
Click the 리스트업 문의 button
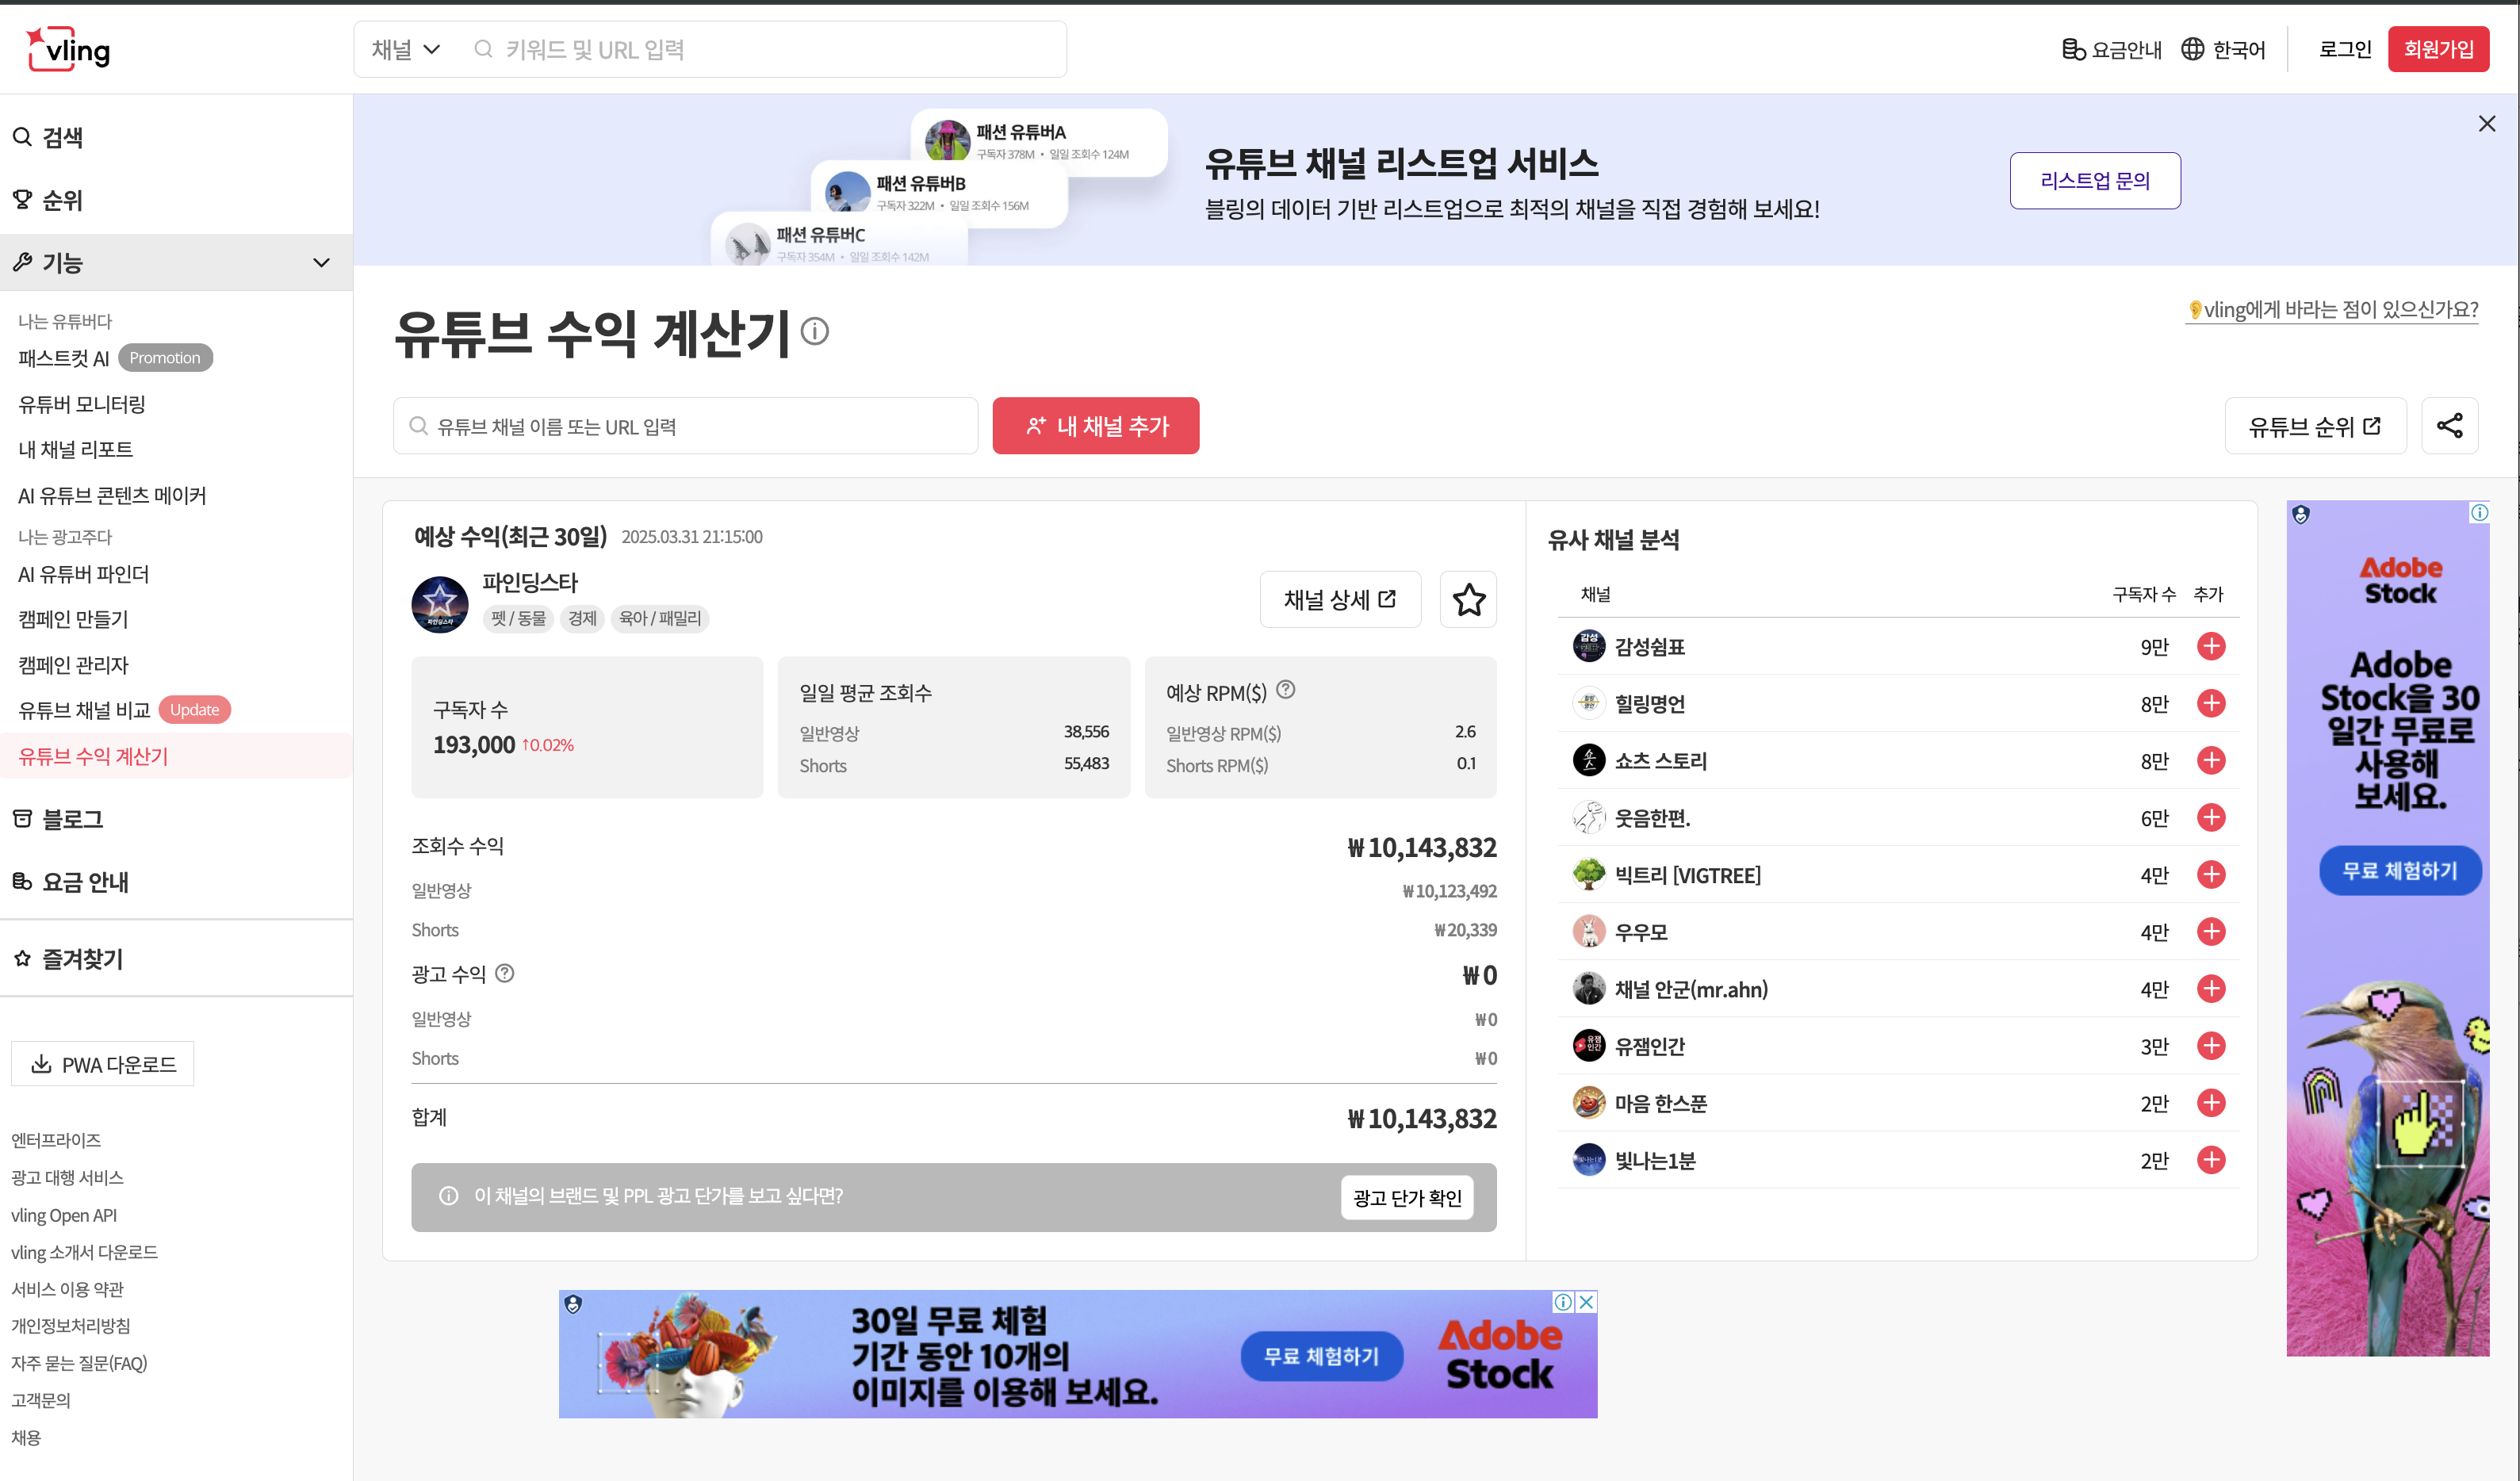coord(2095,181)
